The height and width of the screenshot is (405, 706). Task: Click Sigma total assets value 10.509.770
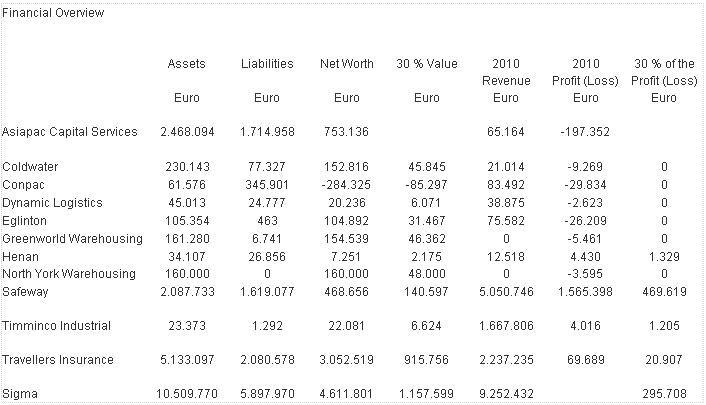[189, 394]
